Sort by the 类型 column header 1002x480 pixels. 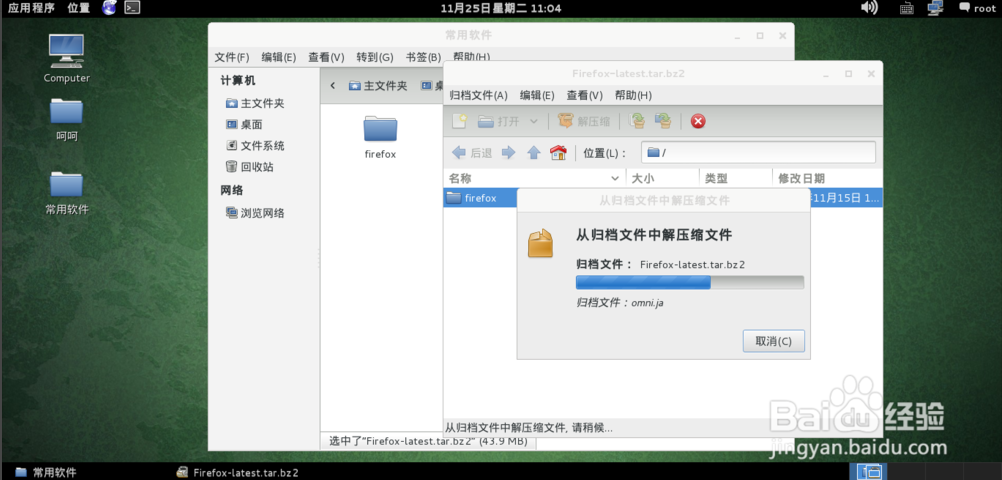[x=736, y=178]
